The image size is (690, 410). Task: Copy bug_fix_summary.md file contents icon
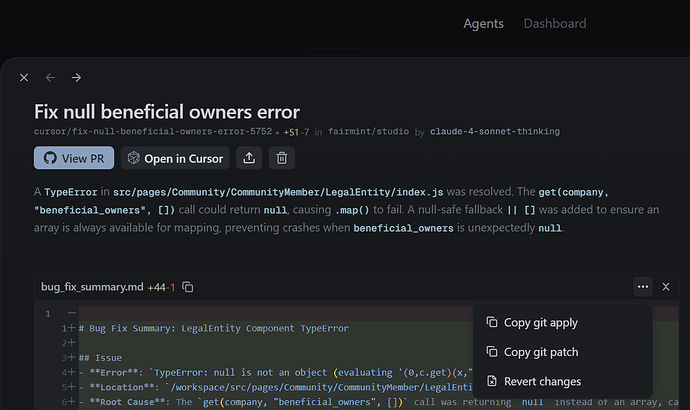click(188, 287)
